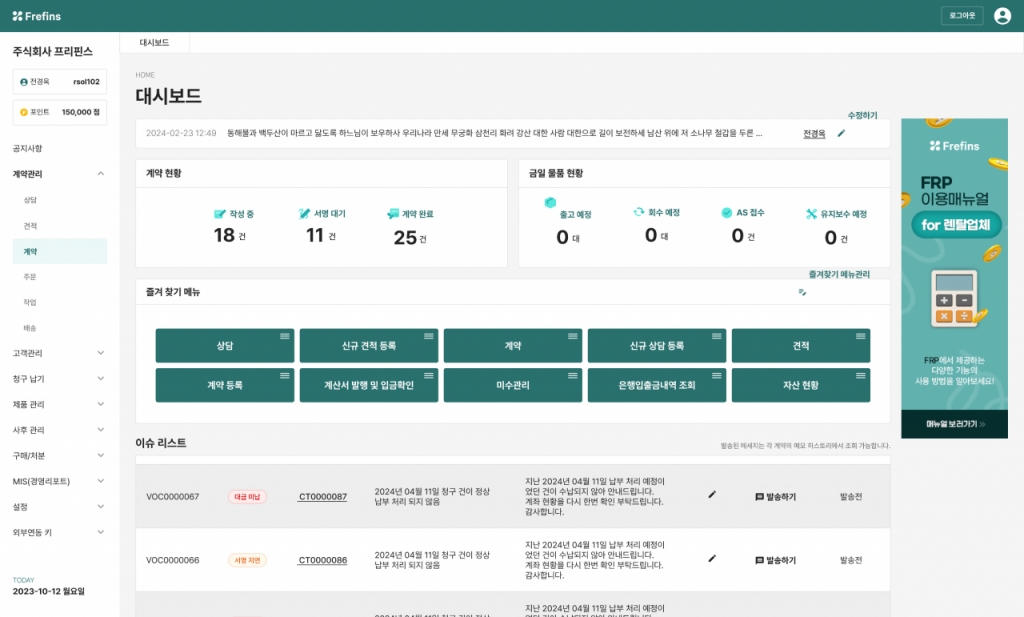Click the user profile avatar icon

click(1002, 16)
